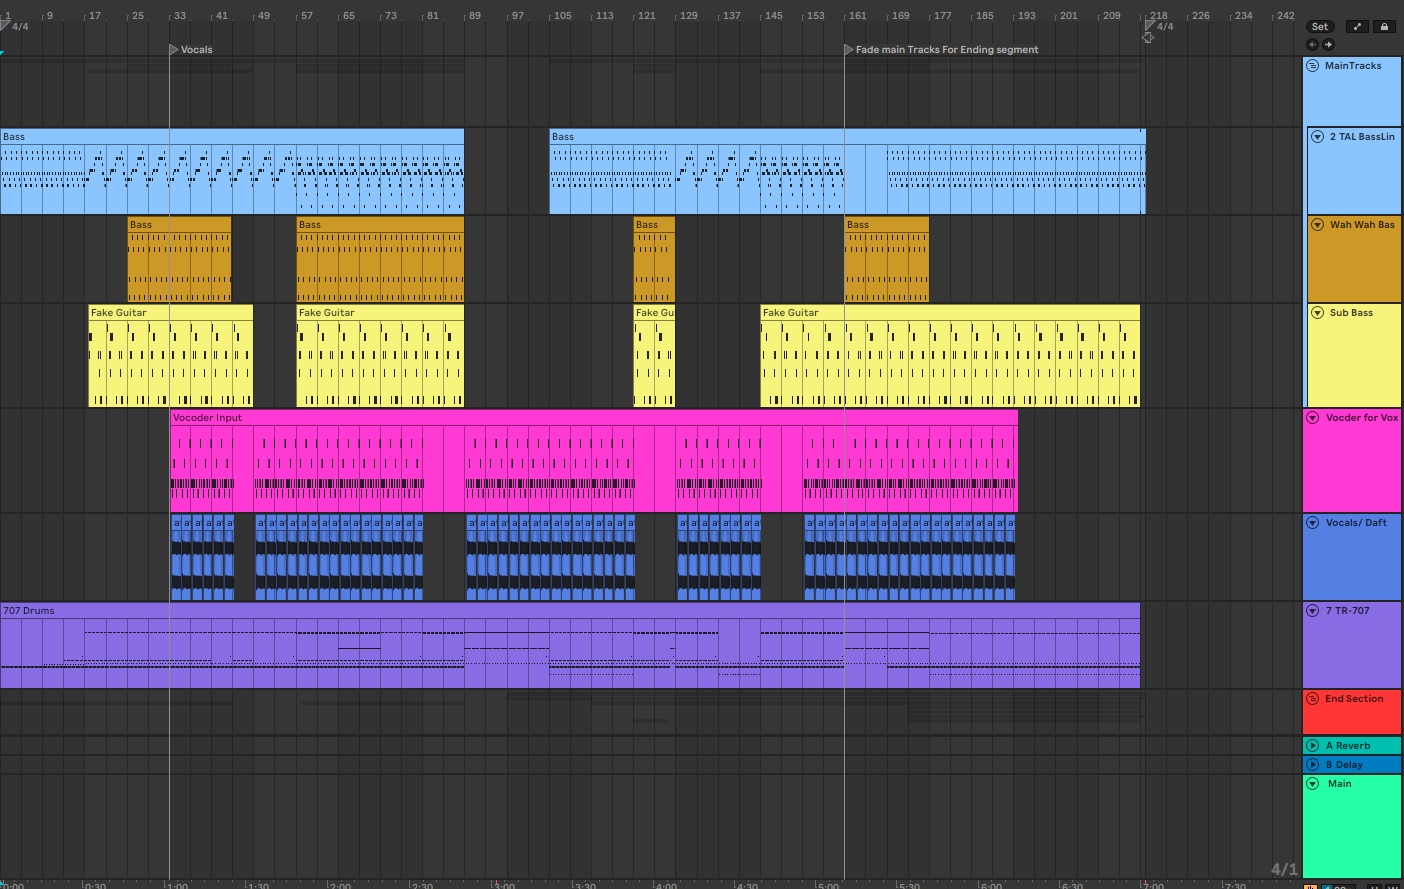Collapse the Main track

[x=1313, y=783]
